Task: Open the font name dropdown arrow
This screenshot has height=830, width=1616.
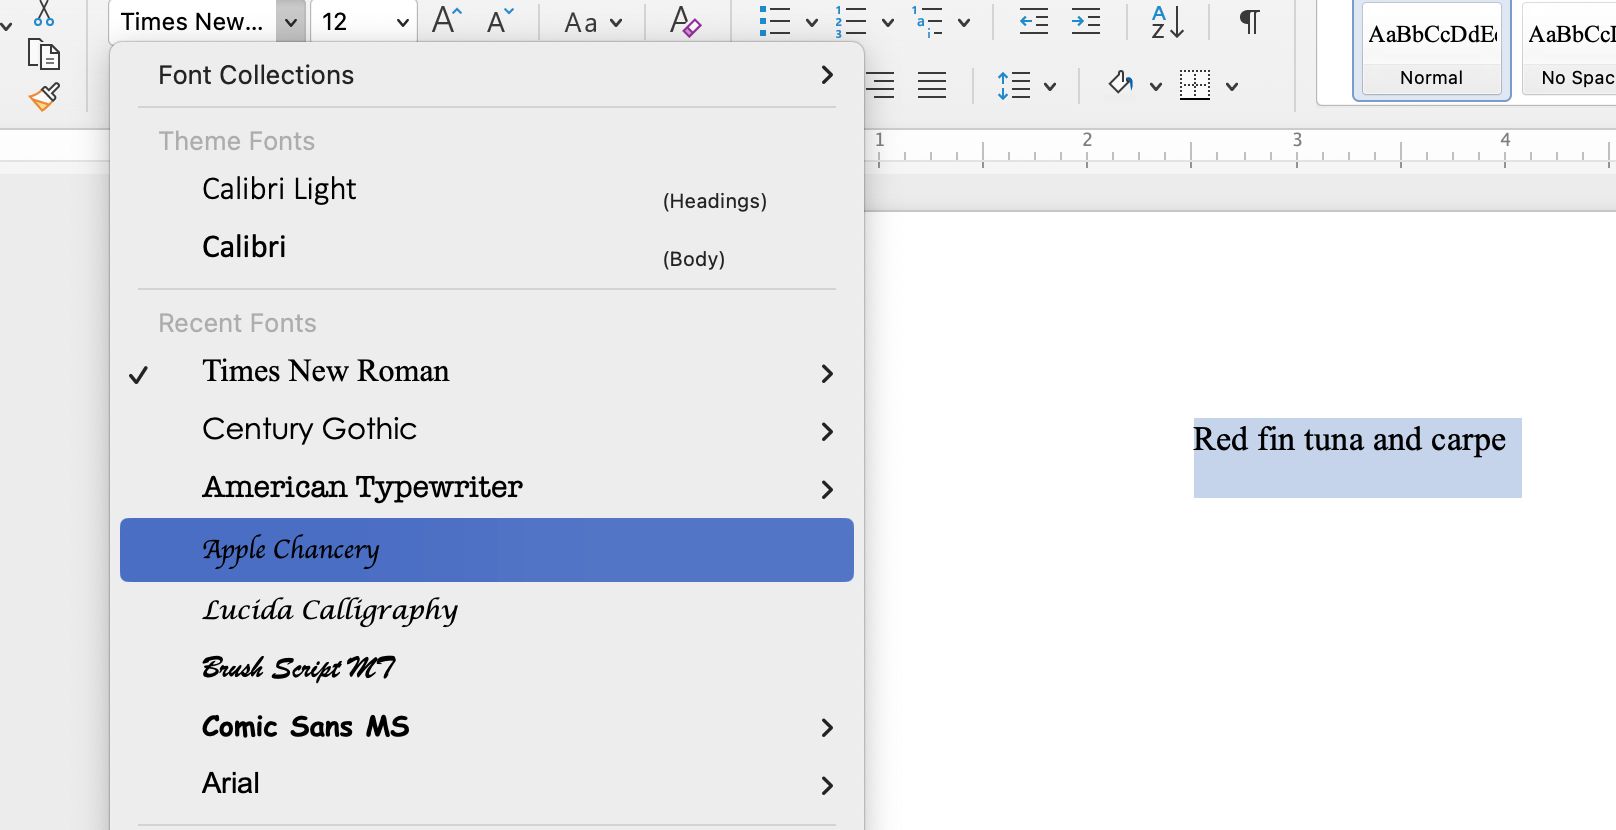Action: point(290,22)
